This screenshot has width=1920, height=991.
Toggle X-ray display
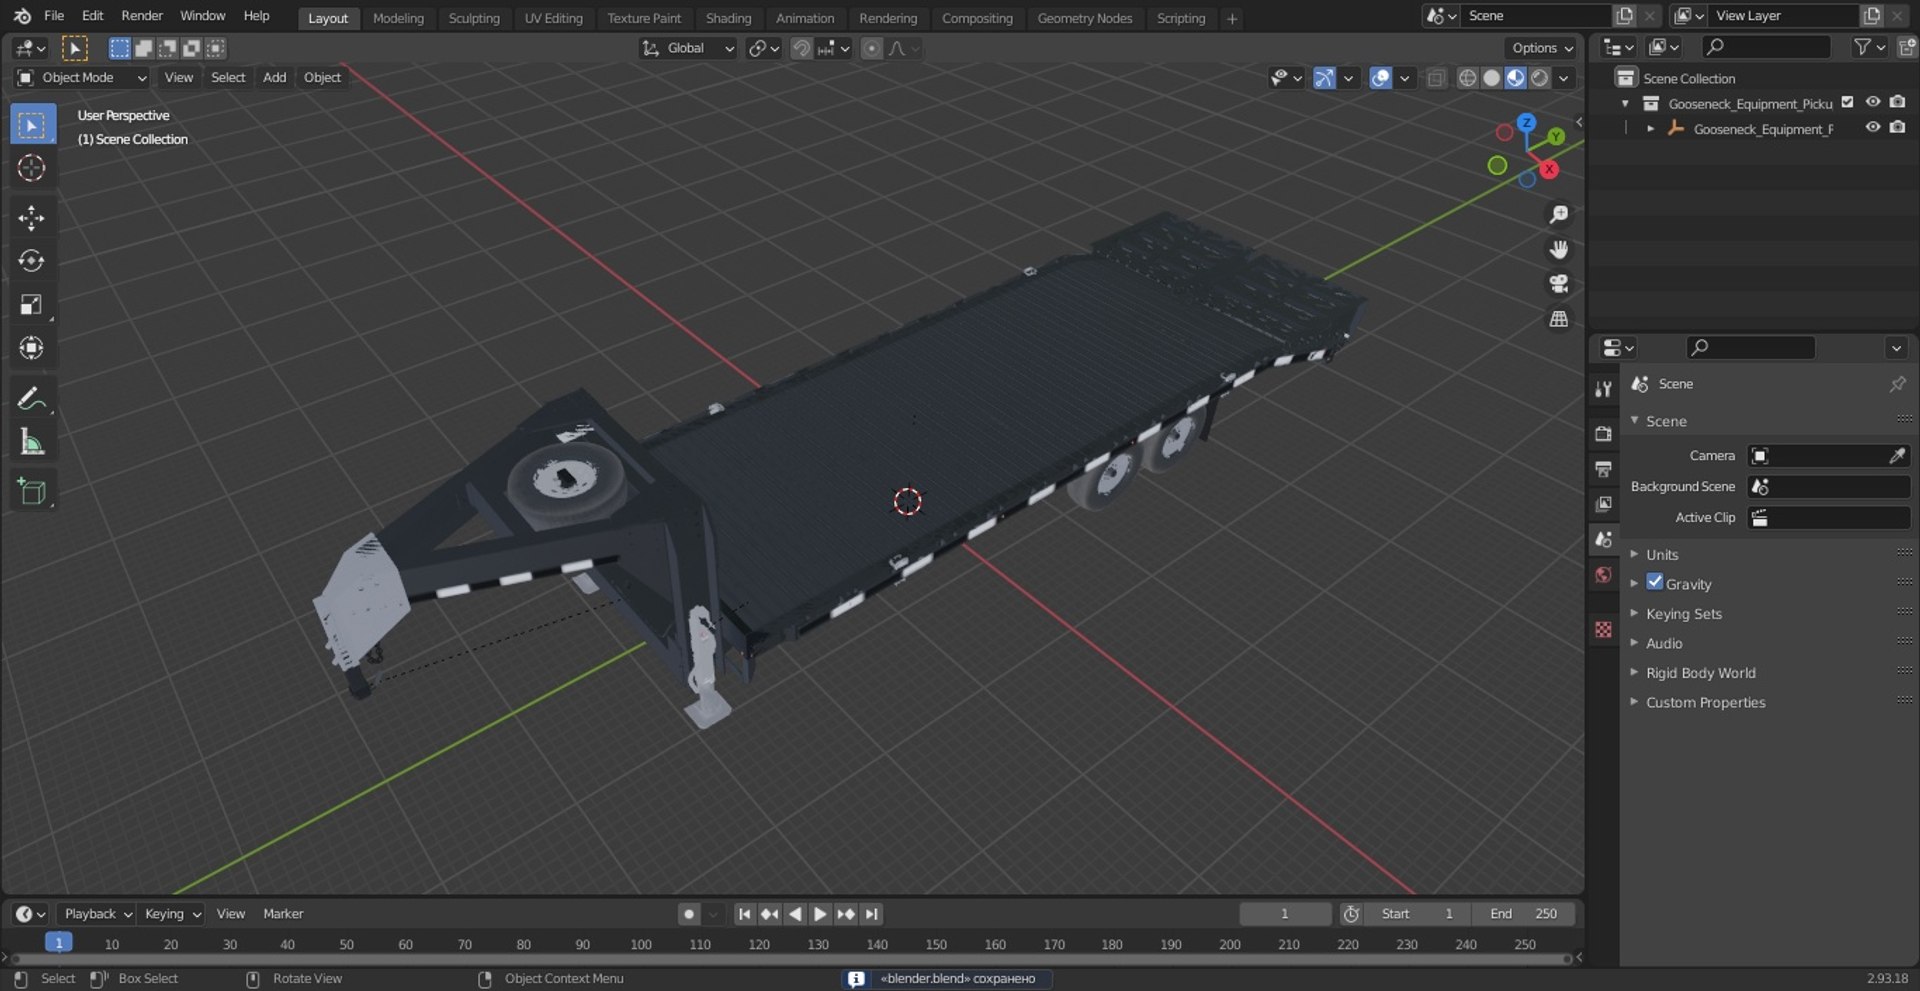[1436, 78]
